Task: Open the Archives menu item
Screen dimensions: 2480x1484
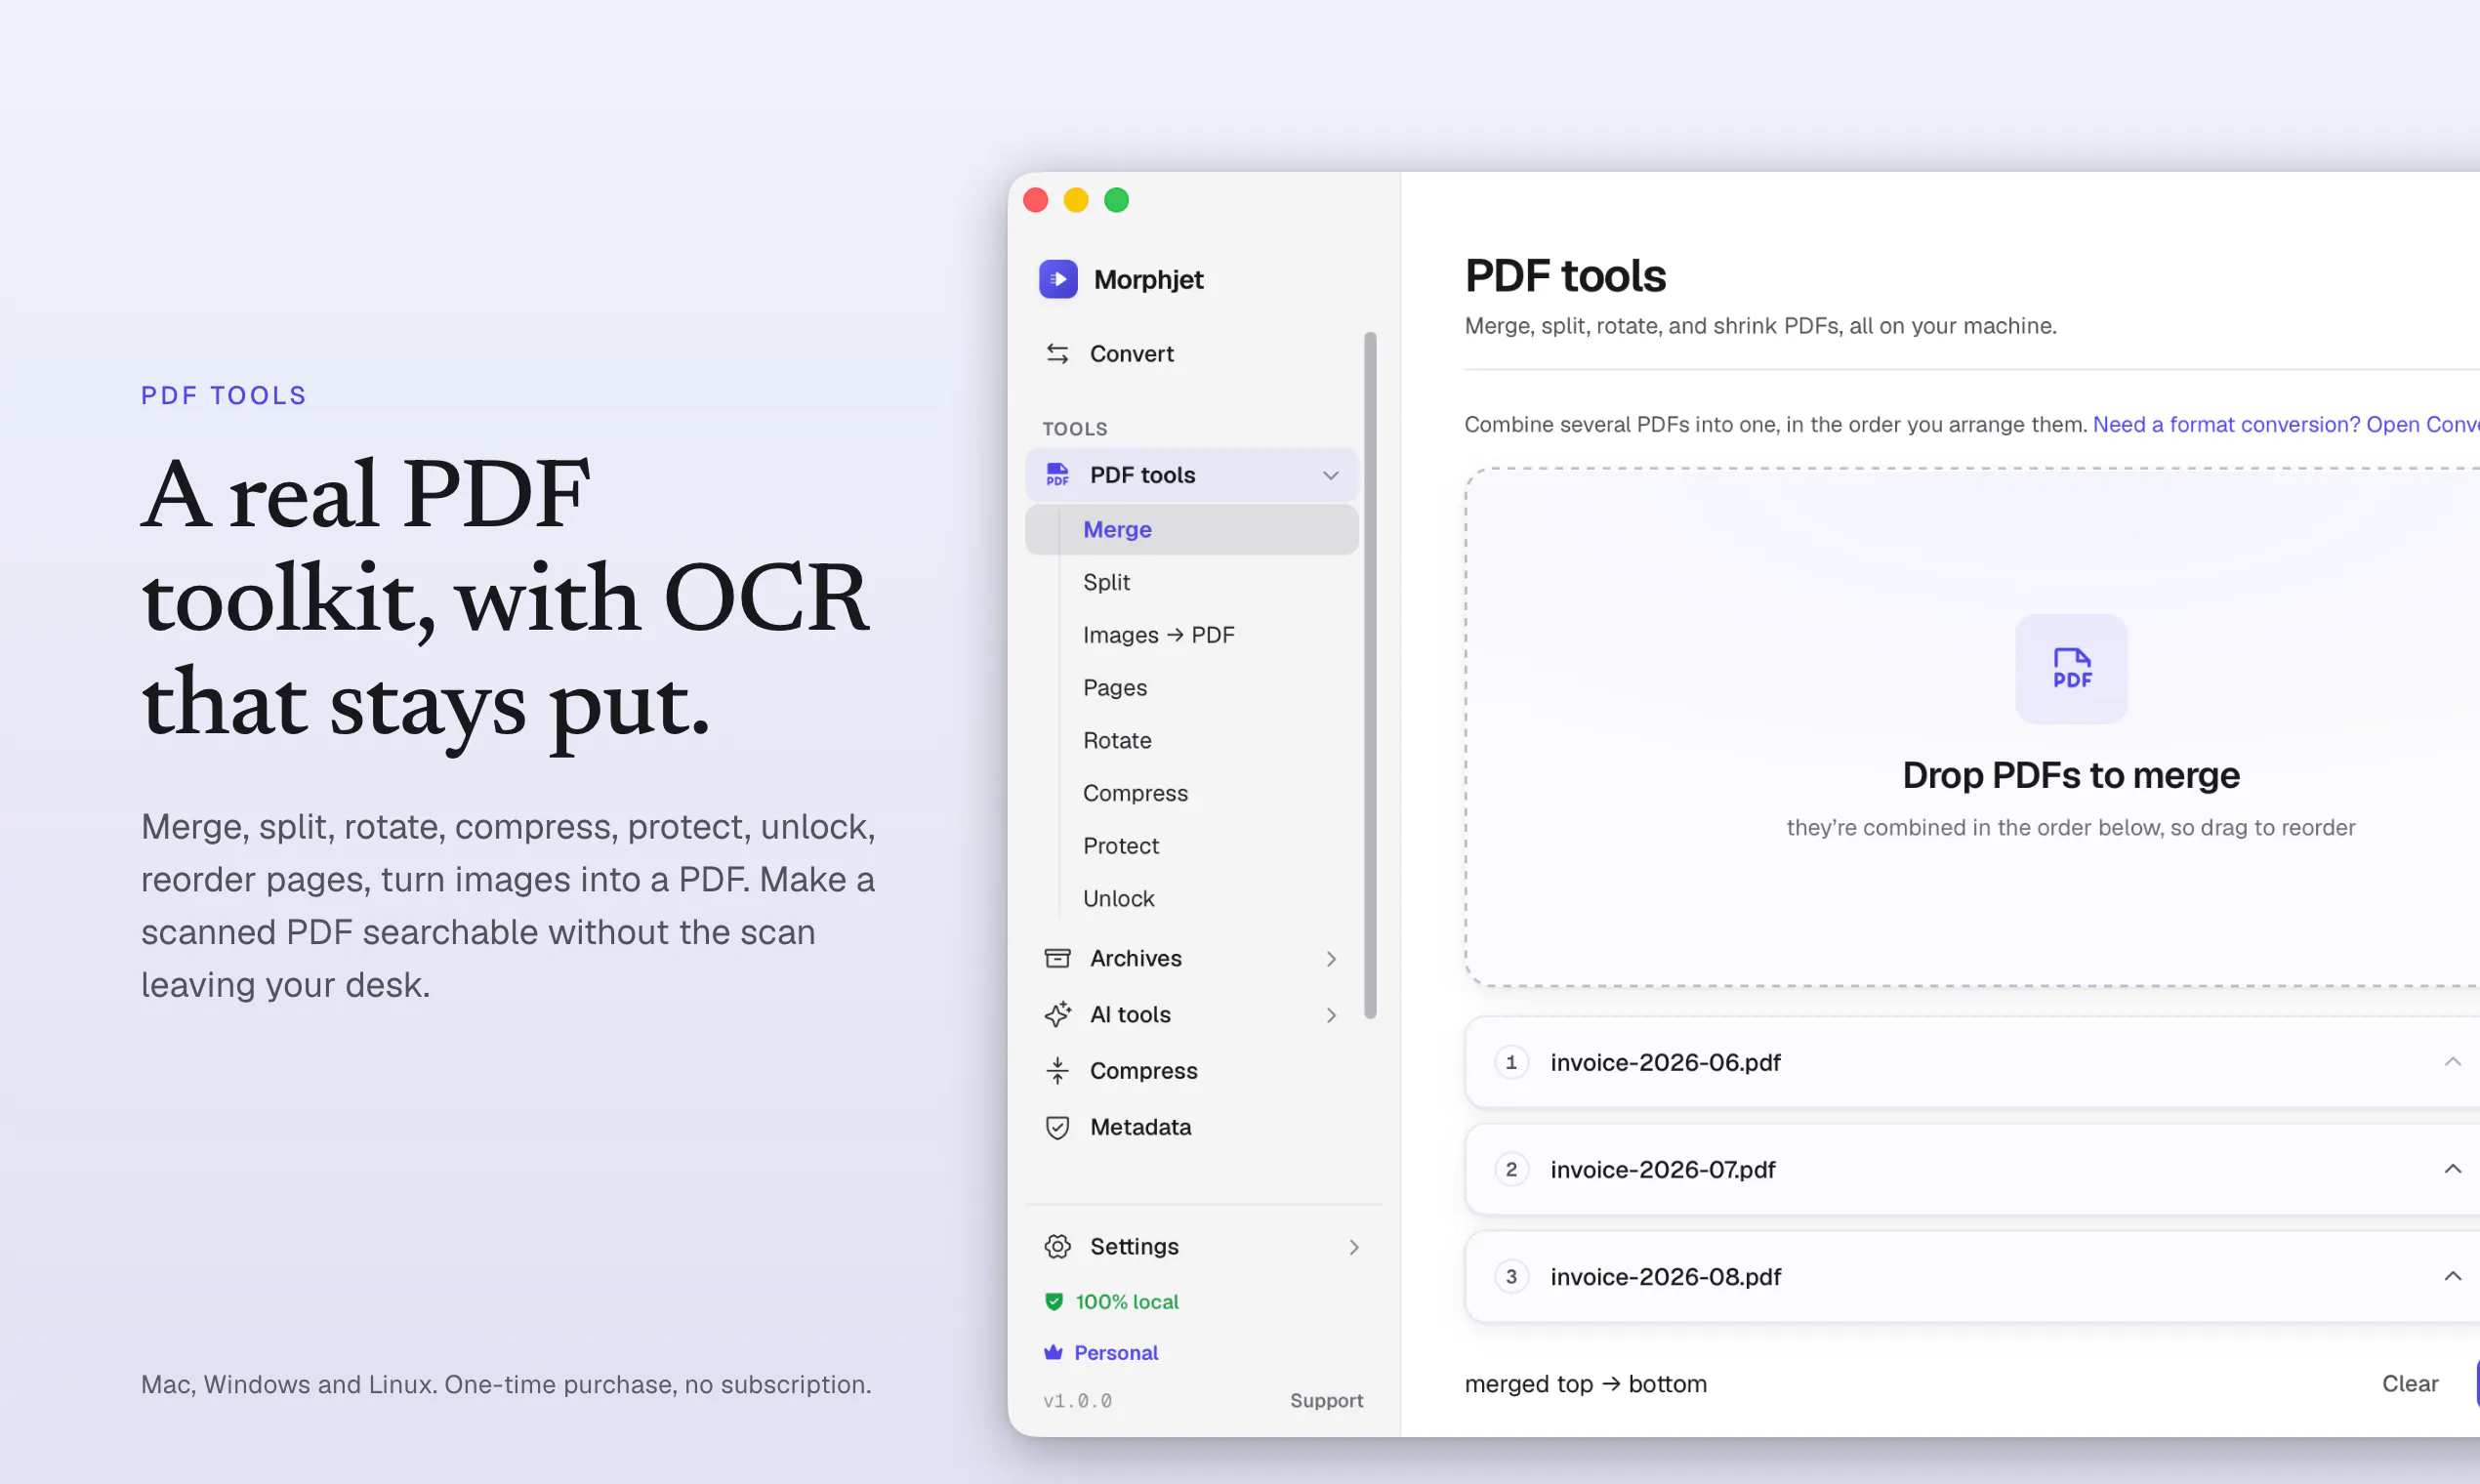Action: tap(1192, 958)
